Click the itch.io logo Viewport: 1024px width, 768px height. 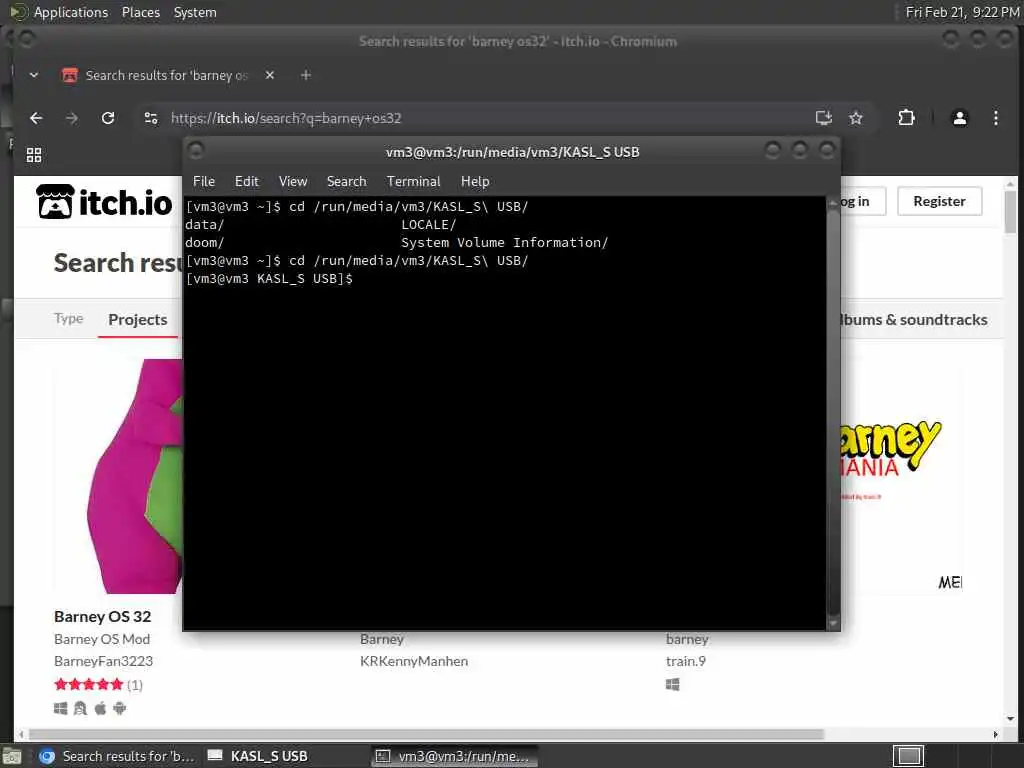point(104,202)
